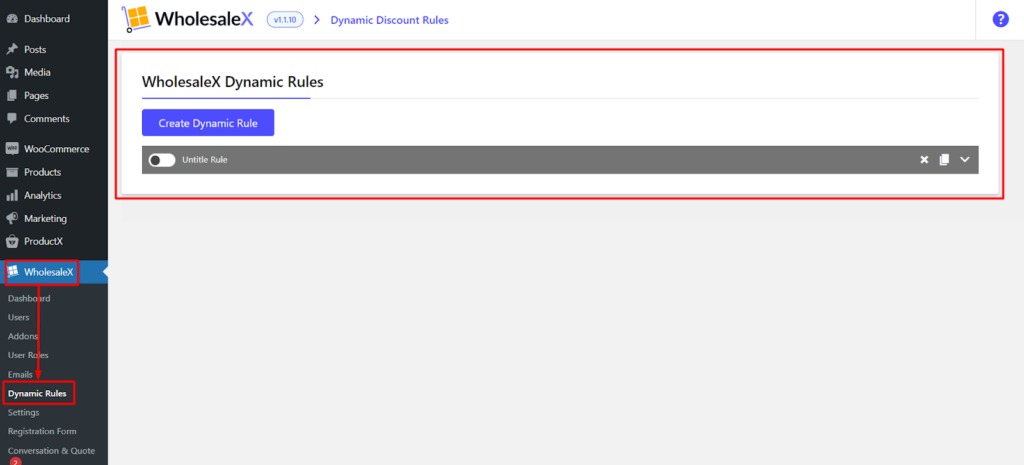Open the Pages menu

(37, 95)
